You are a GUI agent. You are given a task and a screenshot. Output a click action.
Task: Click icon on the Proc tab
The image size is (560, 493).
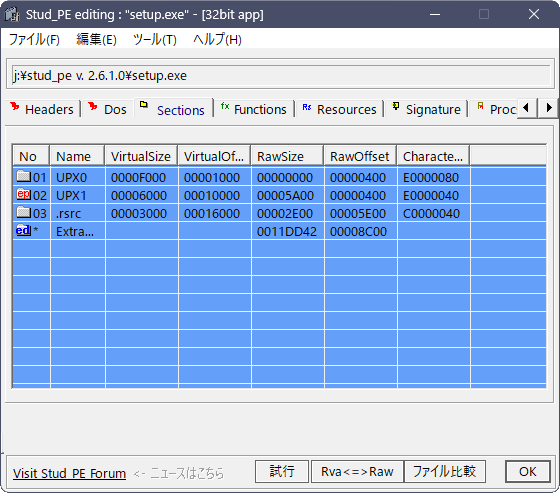tap(480, 106)
